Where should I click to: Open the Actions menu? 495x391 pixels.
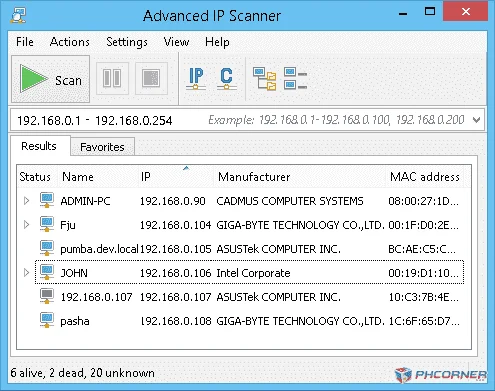point(70,42)
